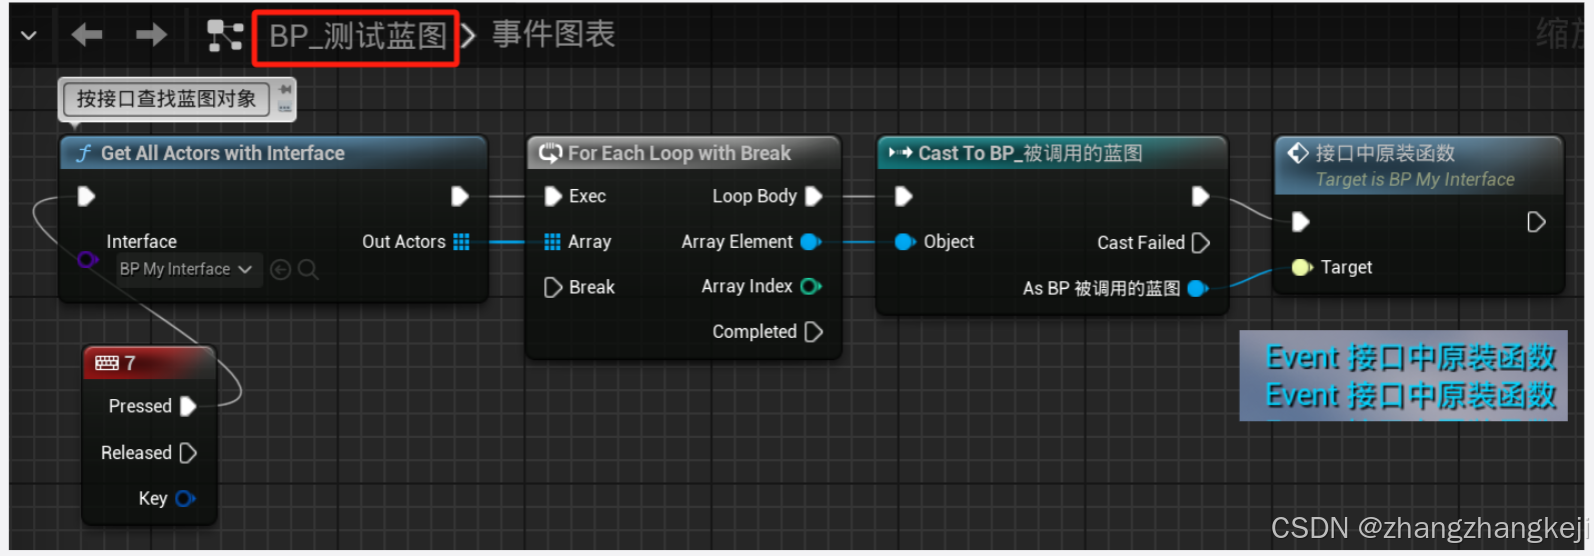Image resolution: width=1594 pixels, height=556 pixels.
Task: Click the For Each Loop Exec input pin
Action: pyautogui.click(x=552, y=196)
